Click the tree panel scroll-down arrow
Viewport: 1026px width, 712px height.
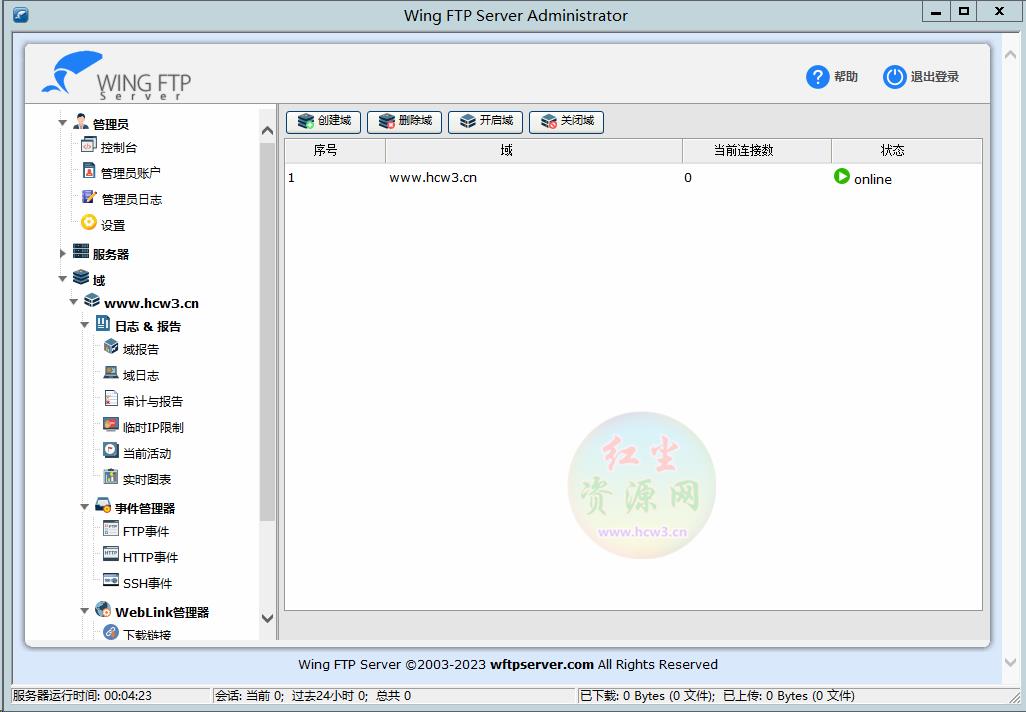point(267,618)
